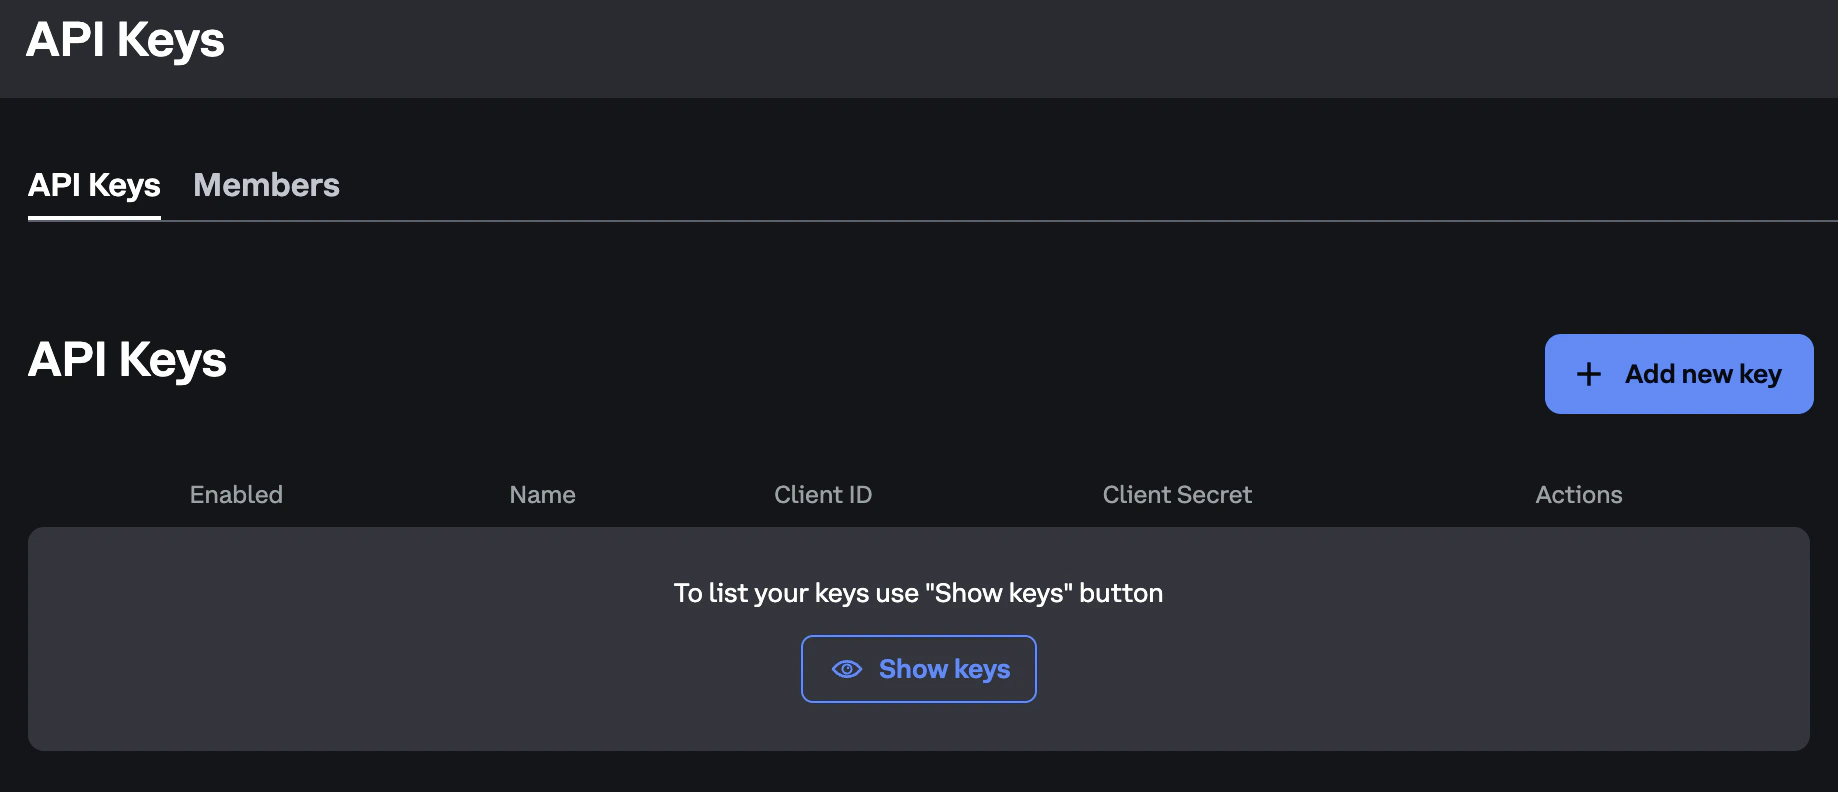Click the API Keys page title
1838x792 pixels.
pyautogui.click(x=126, y=39)
